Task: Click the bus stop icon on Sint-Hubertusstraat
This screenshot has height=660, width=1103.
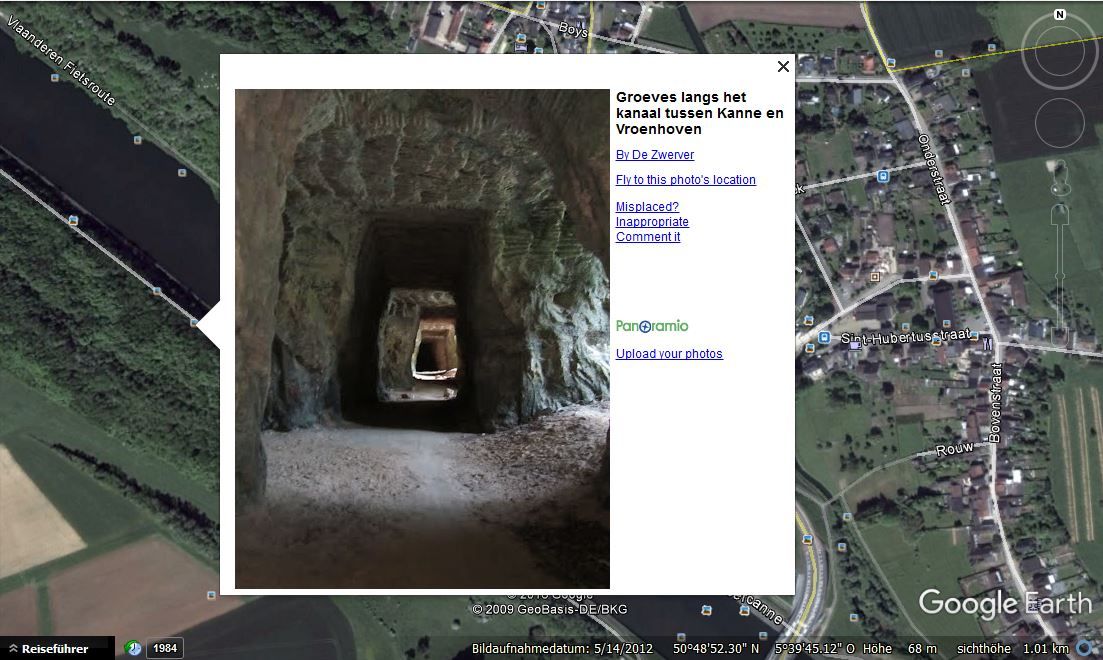Action: click(824, 338)
